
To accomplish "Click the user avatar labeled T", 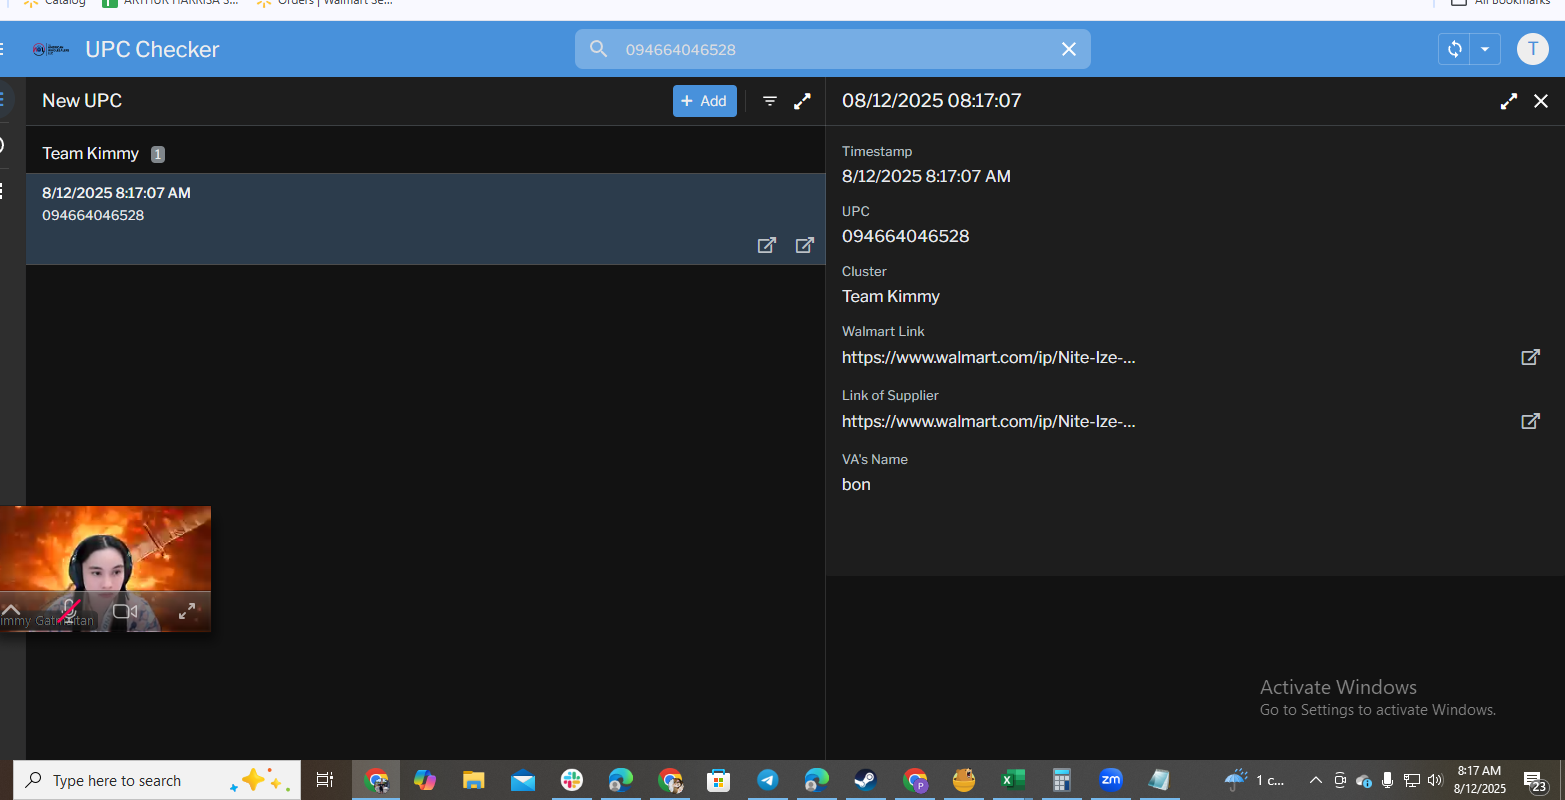I will coord(1532,49).
